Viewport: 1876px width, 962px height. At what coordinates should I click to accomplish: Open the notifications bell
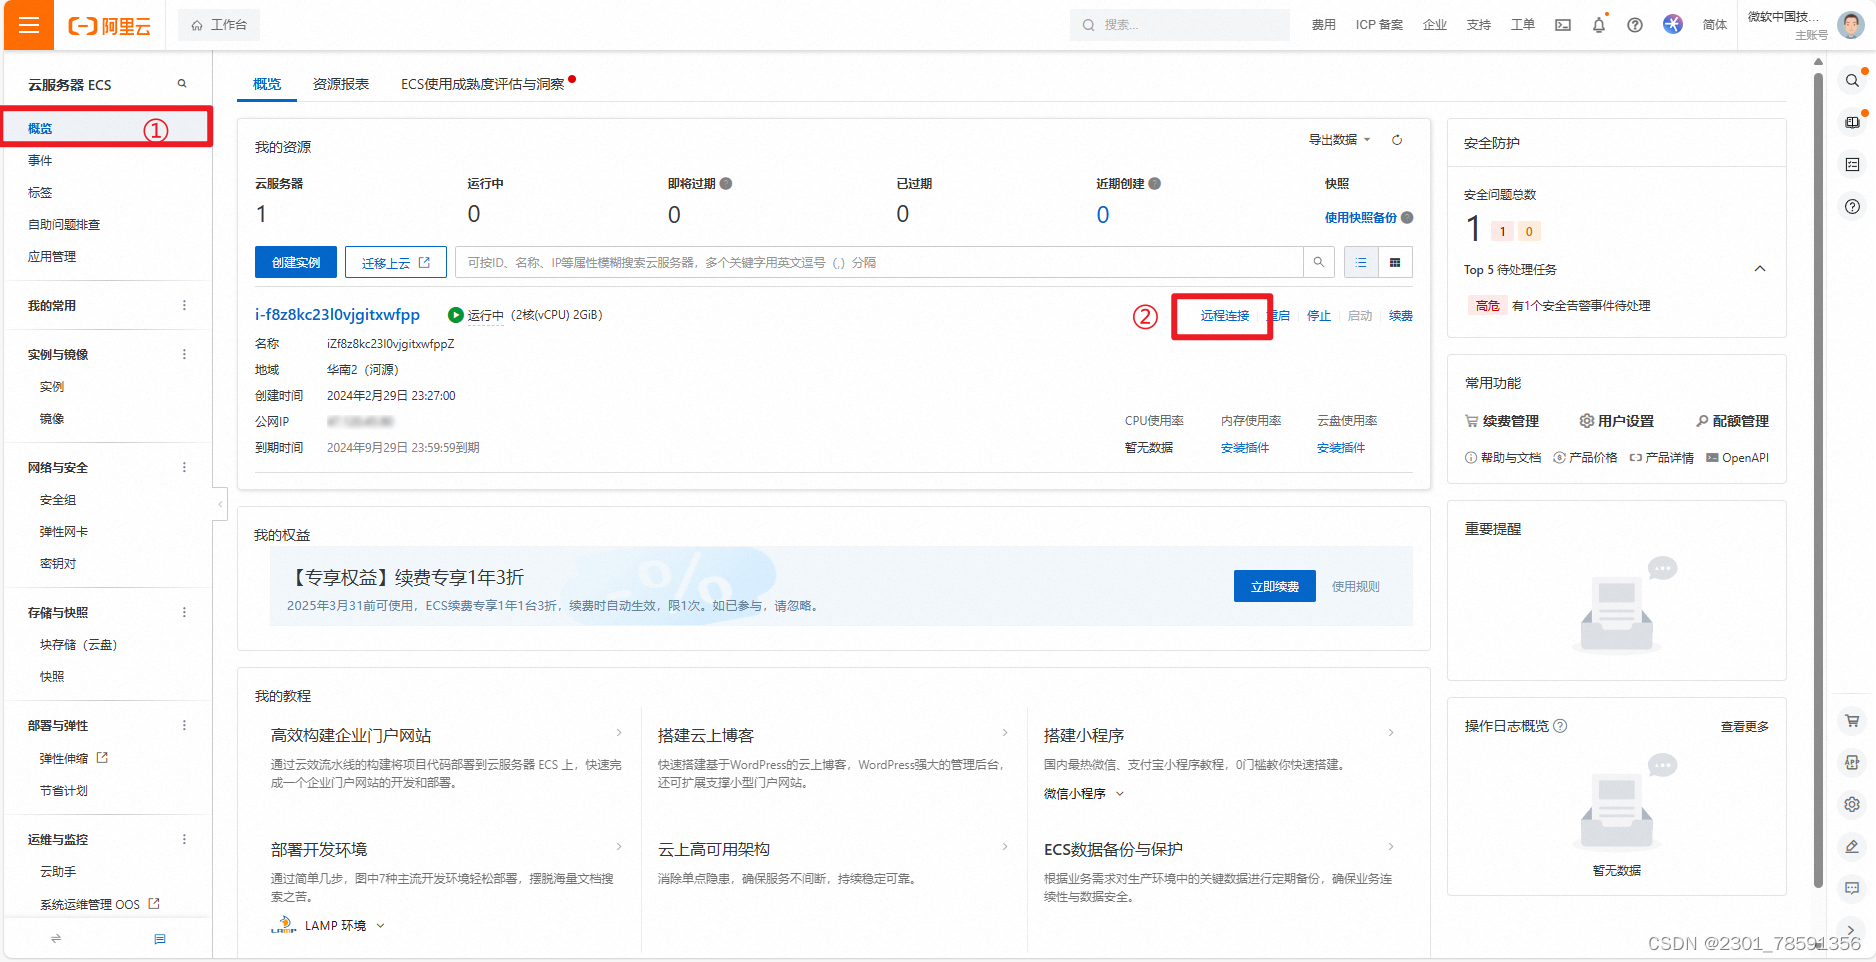pyautogui.click(x=1598, y=25)
